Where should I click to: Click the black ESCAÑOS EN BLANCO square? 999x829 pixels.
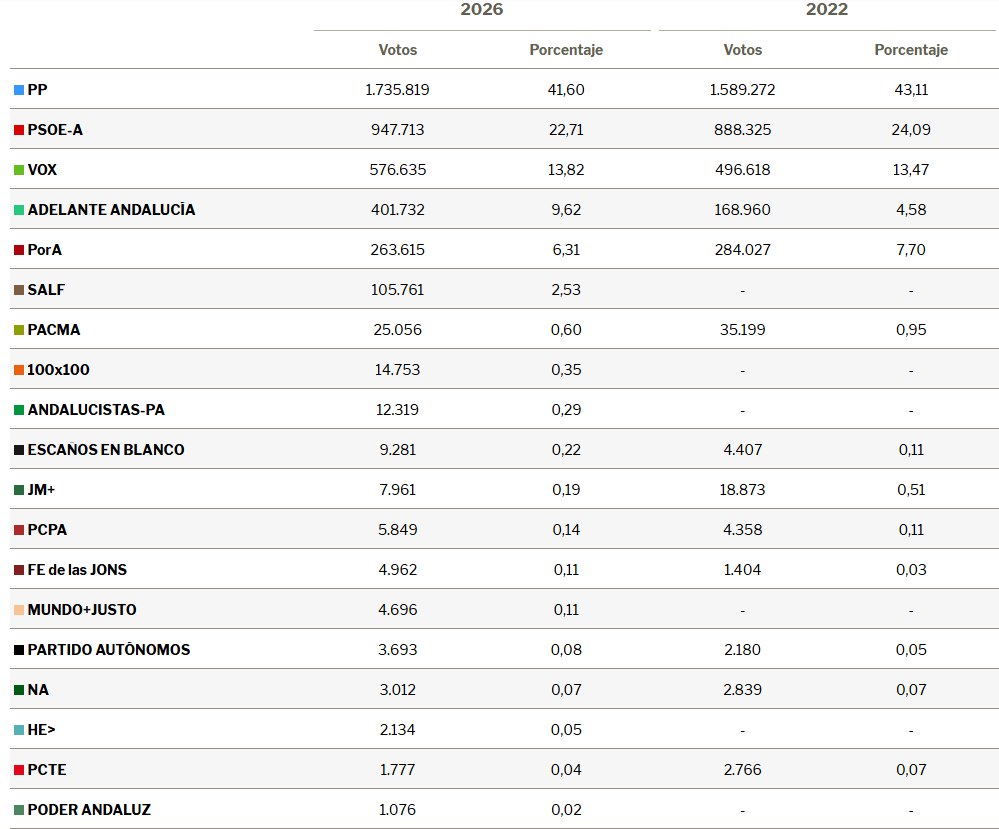(x=19, y=451)
